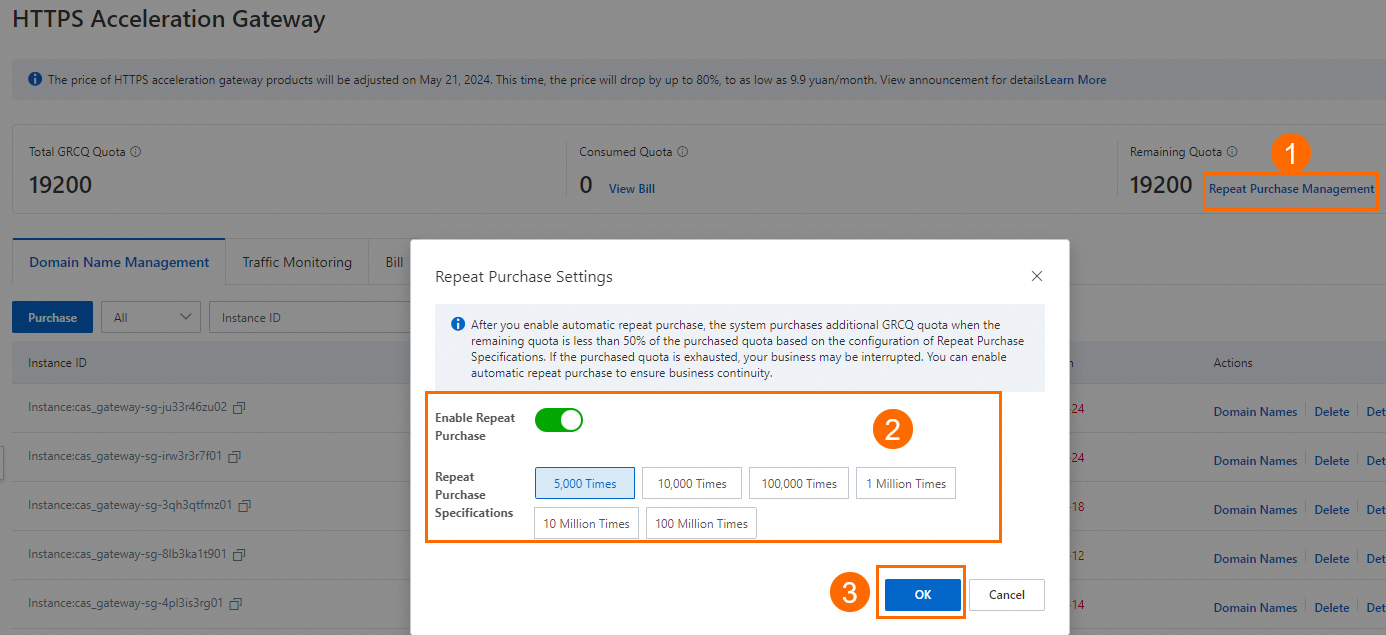Copy instance ID cas_gateway-sg-irw3r3r7f01
1386x635 pixels.
[234, 457]
